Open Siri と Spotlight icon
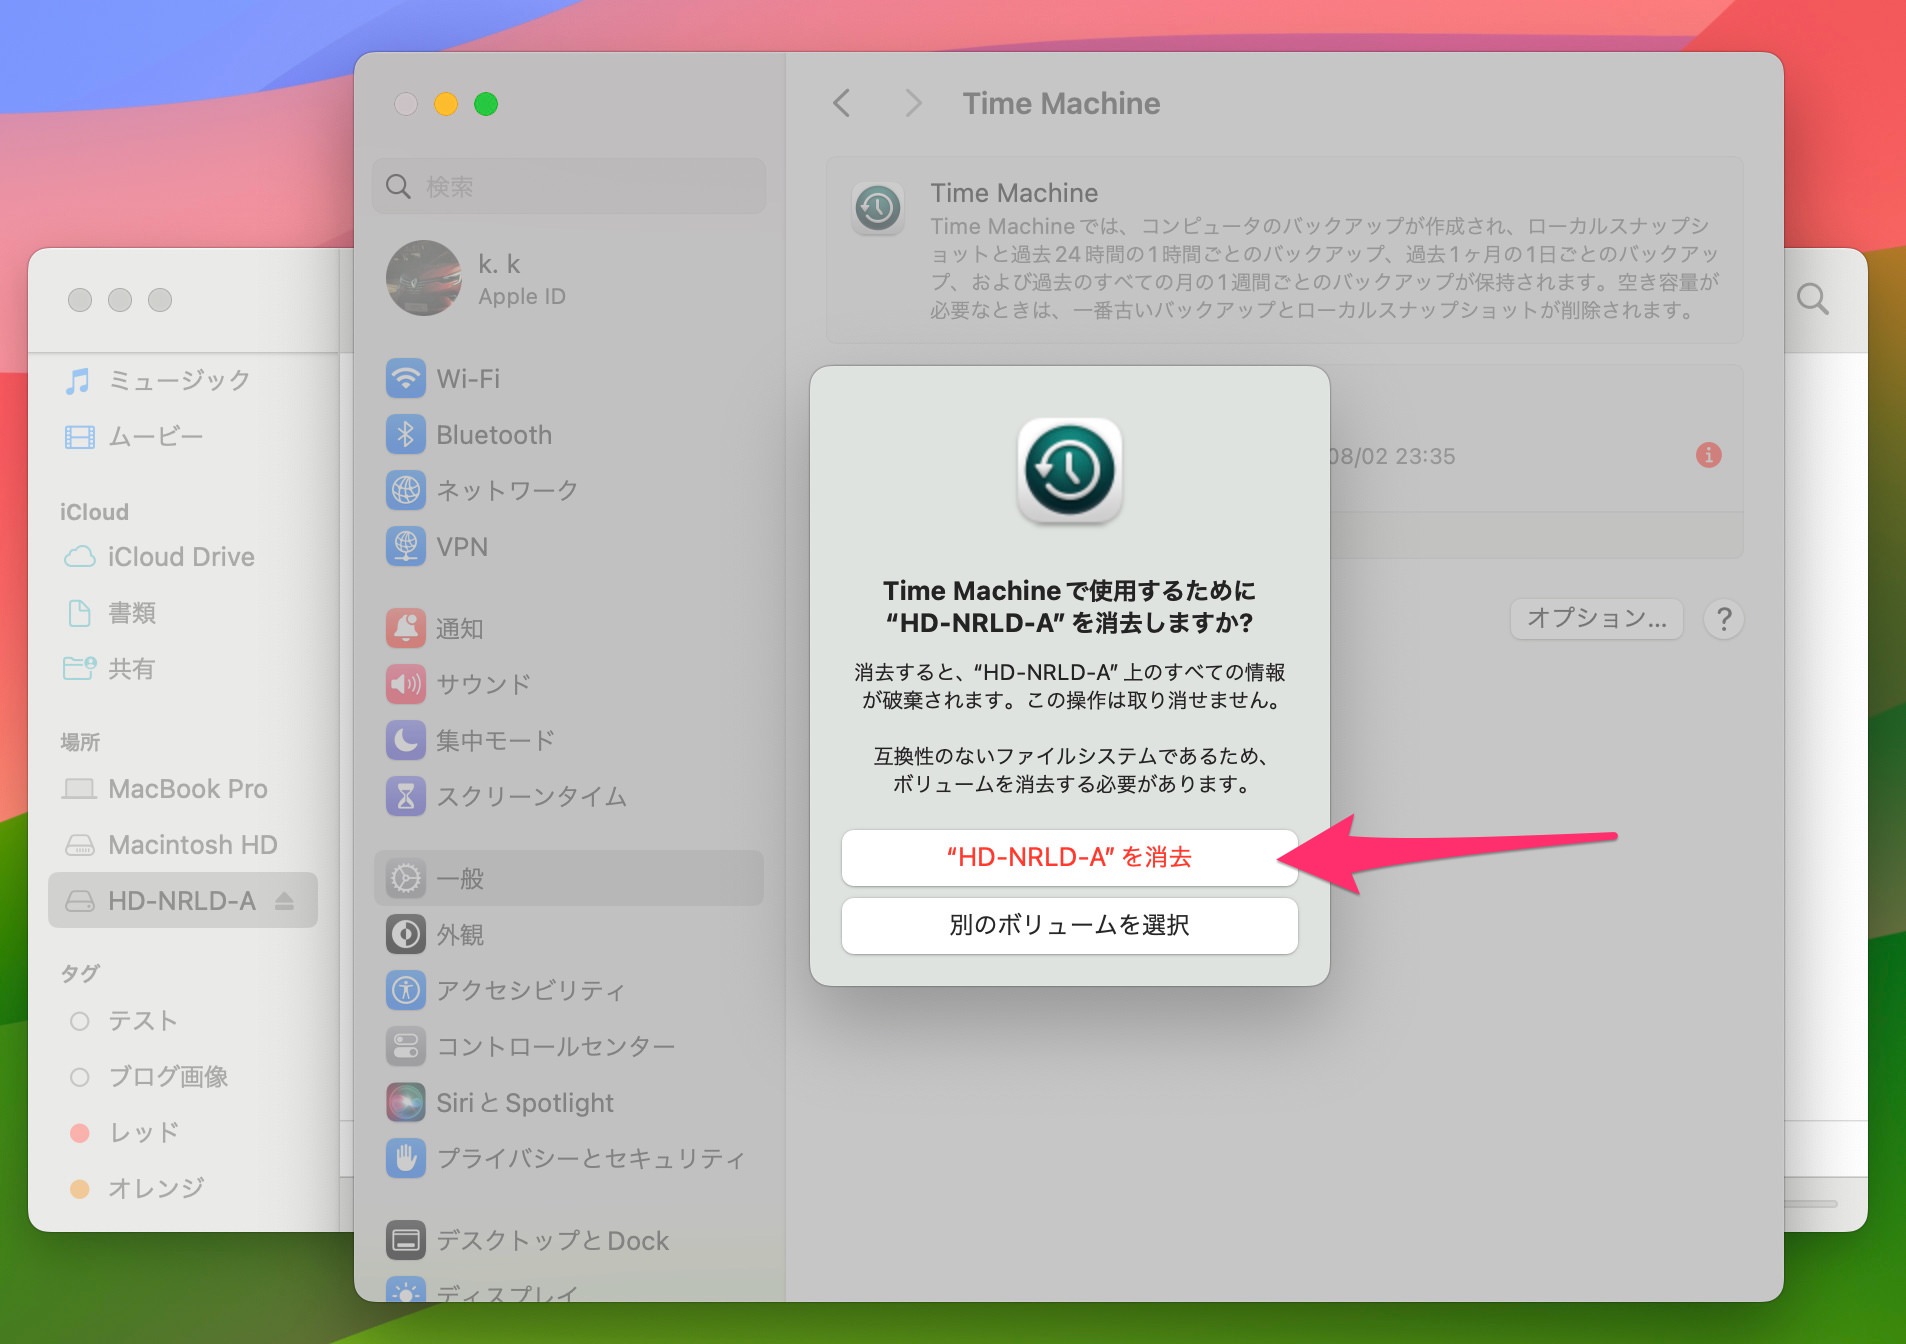The height and width of the screenshot is (1344, 1906). pyautogui.click(x=405, y=1102)
